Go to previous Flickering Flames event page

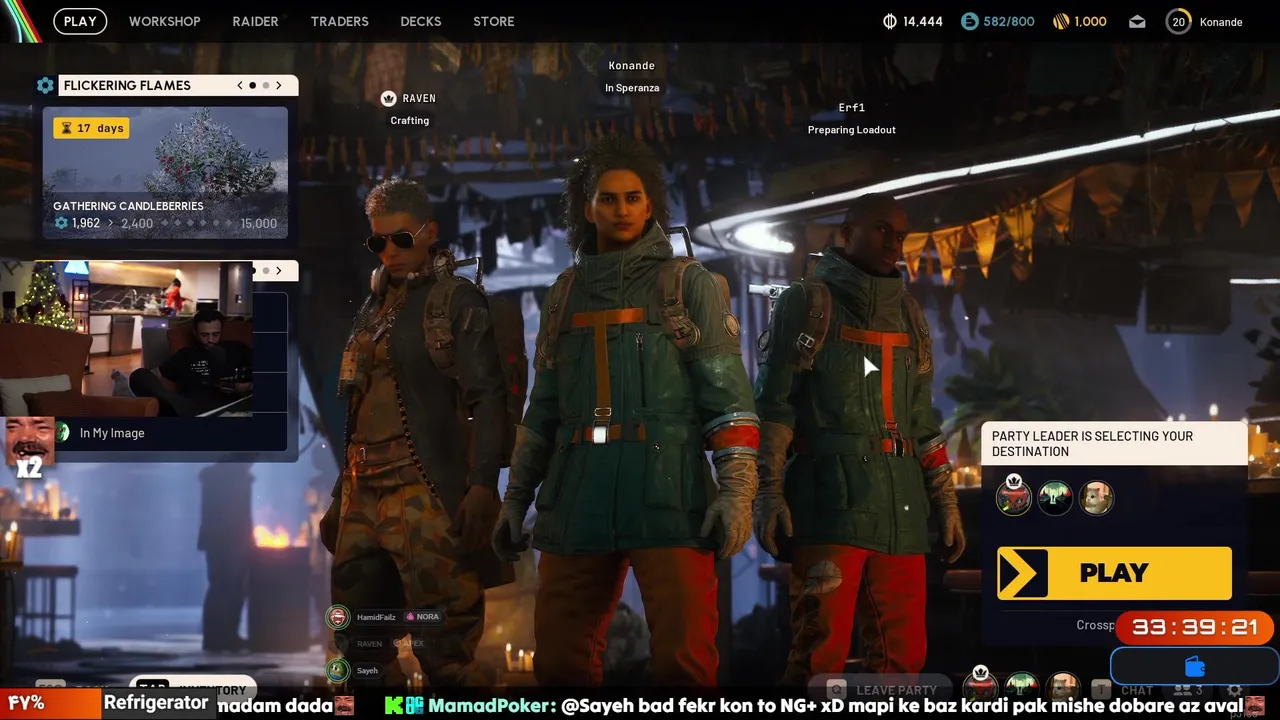tap(240, 85)
